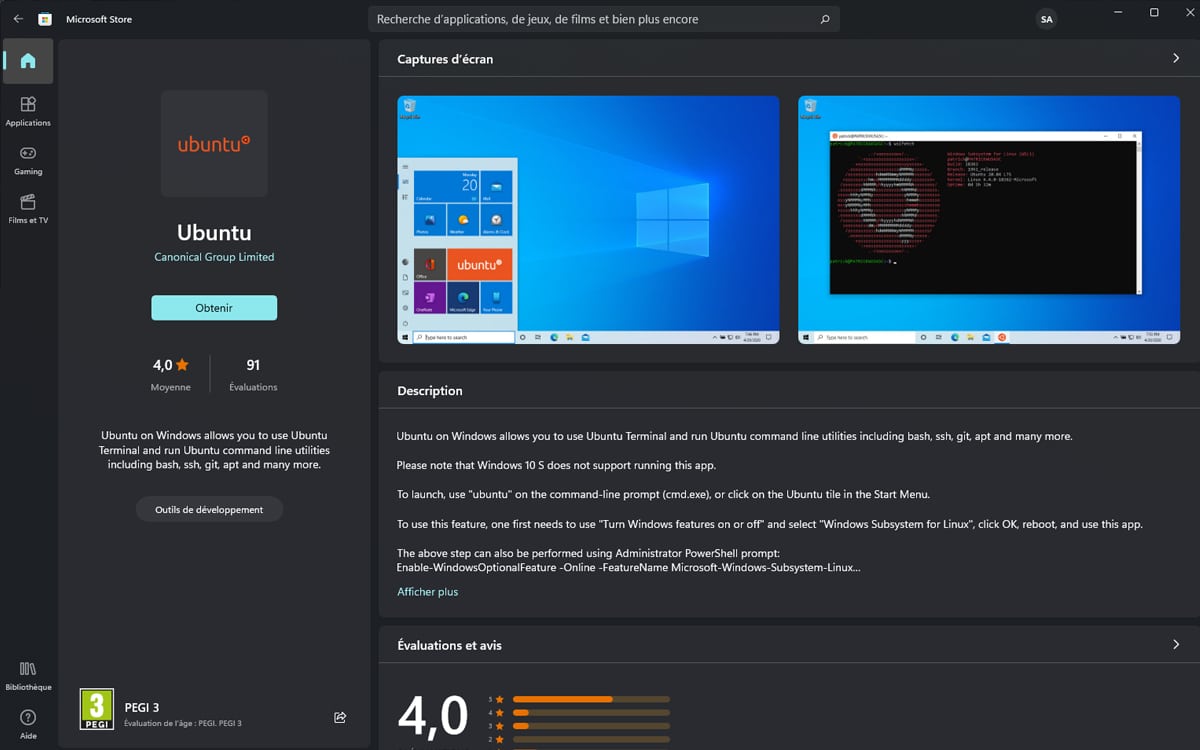
Task: Go to the Gaming section
Action: [x=28, y=159]
